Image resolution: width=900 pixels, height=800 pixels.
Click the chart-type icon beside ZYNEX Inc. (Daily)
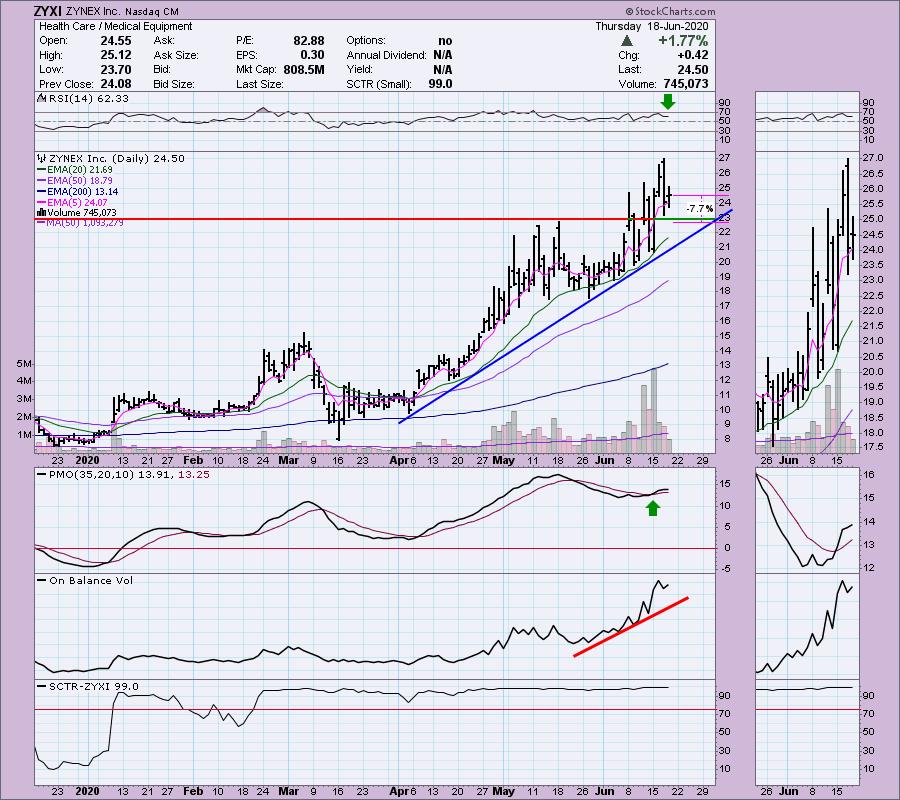[x=41, y=158]
